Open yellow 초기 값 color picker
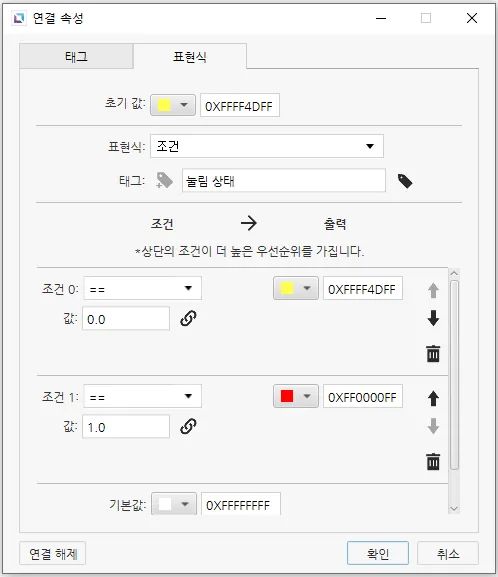Screen dimensions: 498x577 [173, 105]
